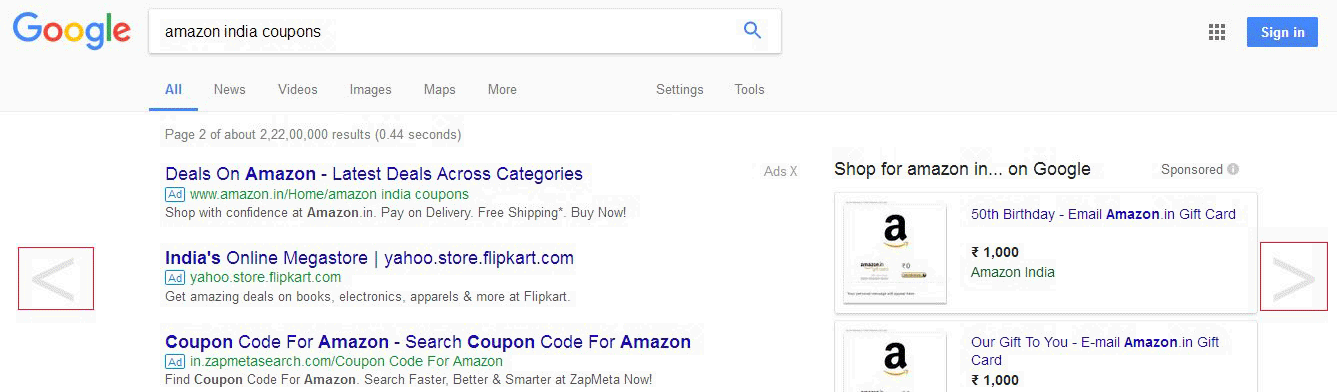Image resolution: width=1337 pixels, height=392 pixels.
Task: Open the Google apps grid icon
Action: click(1217, 32)
